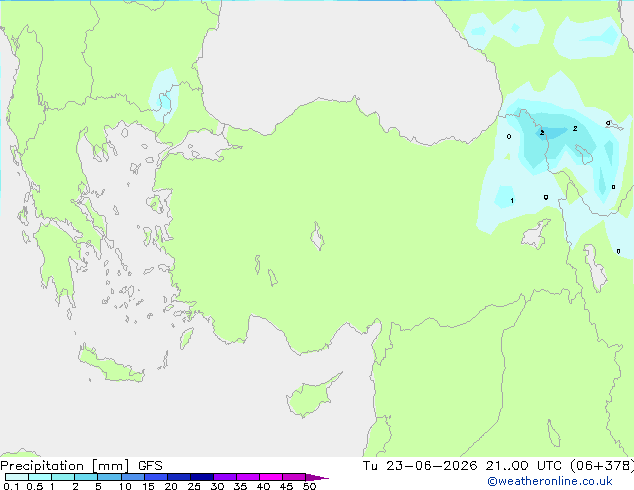
Task: Click the '(06+378)' forecast run text
Action: point(602,466)
